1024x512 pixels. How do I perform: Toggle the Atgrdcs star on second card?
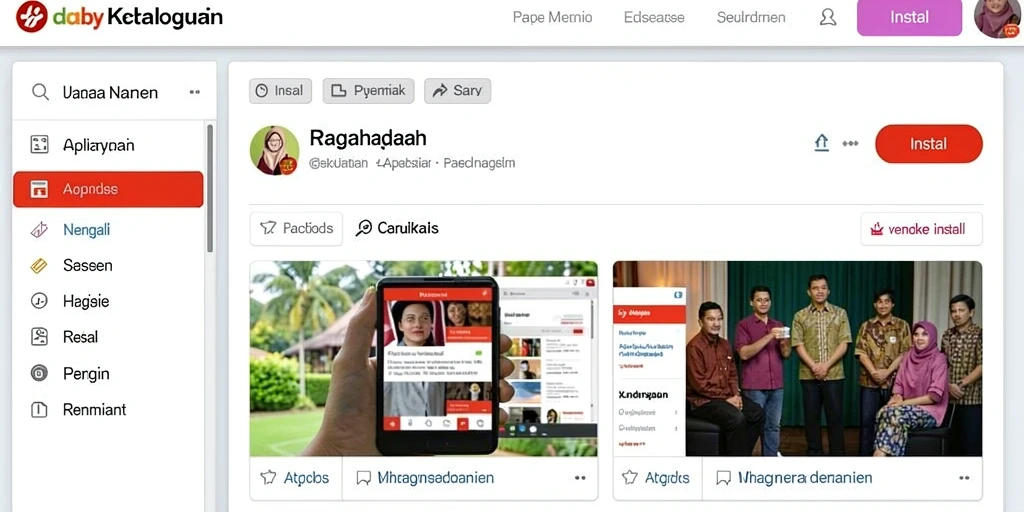[630, 477]
